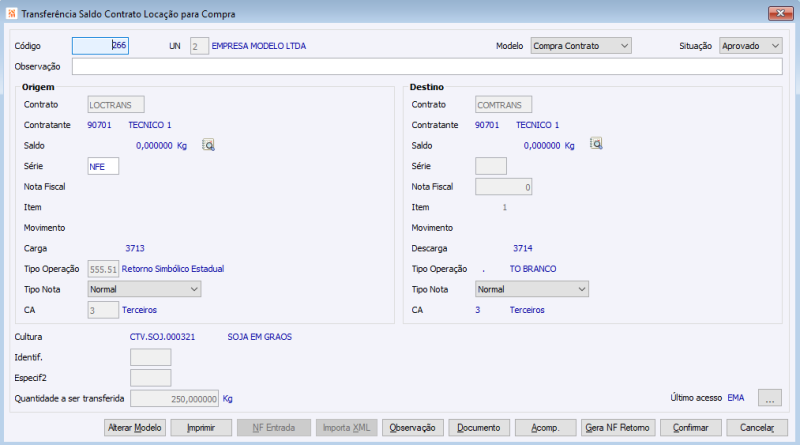Screen dimensions: 800x445
Task: Focus the Origem Série field NFE
Action: pyautogui.click(x=103, y=166)
